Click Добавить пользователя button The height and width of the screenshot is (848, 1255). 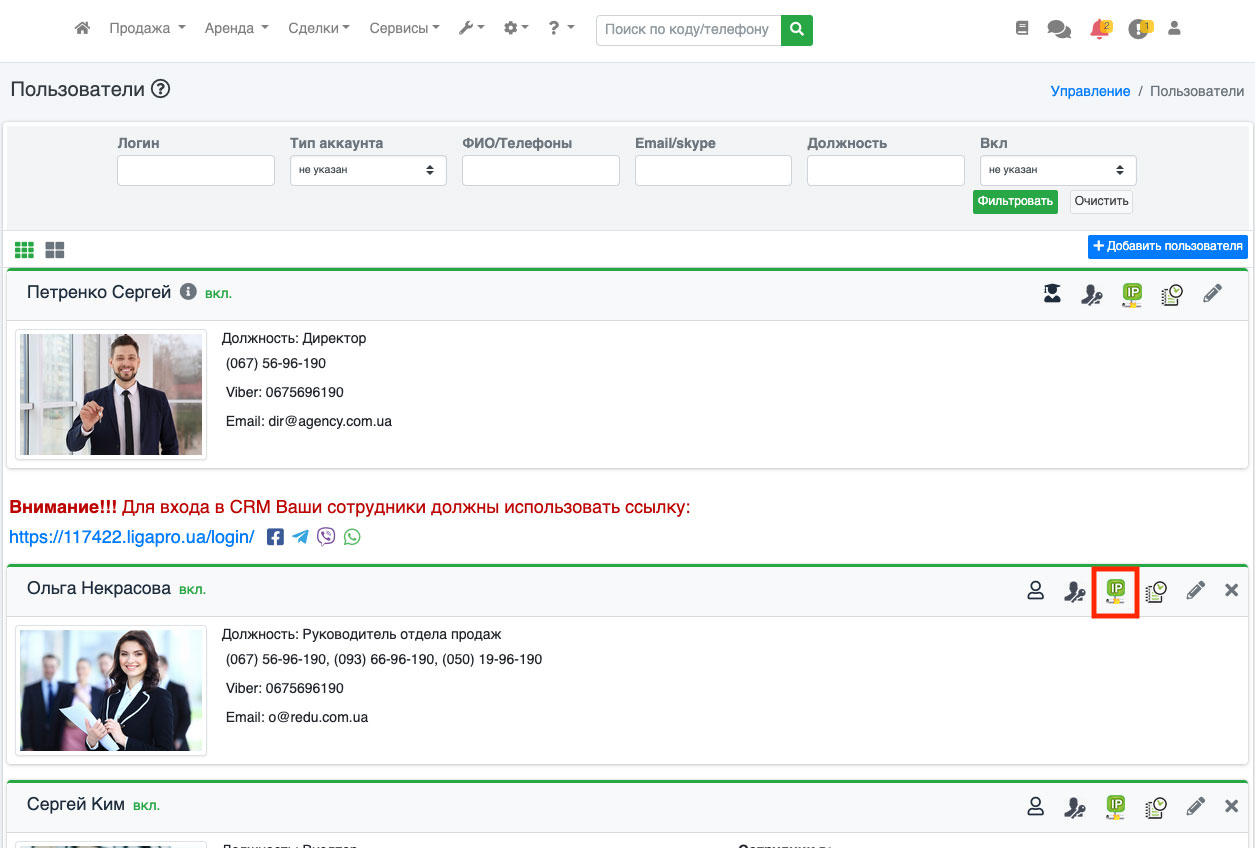coord(1167,246)
